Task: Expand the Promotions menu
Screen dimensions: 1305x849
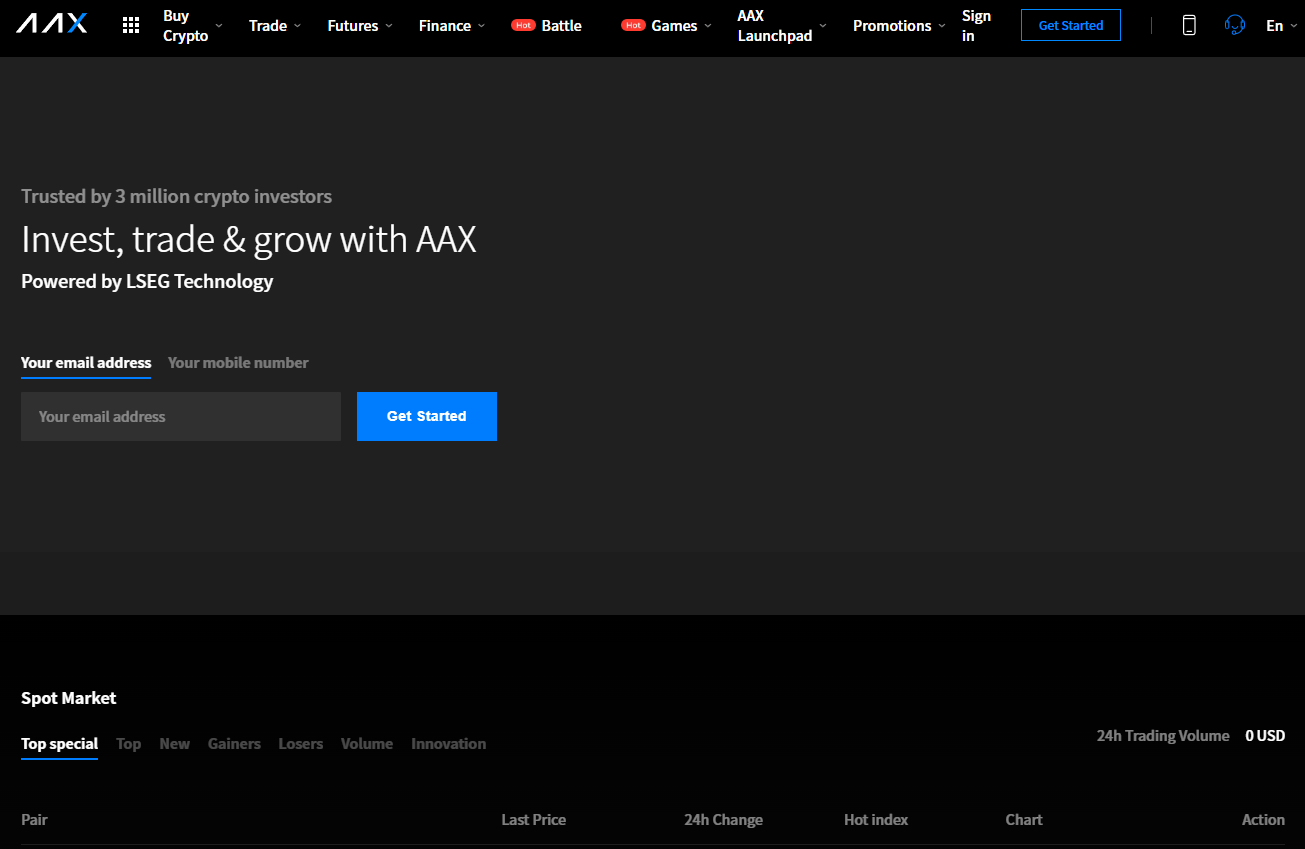Action: click(x=899, y=26)
